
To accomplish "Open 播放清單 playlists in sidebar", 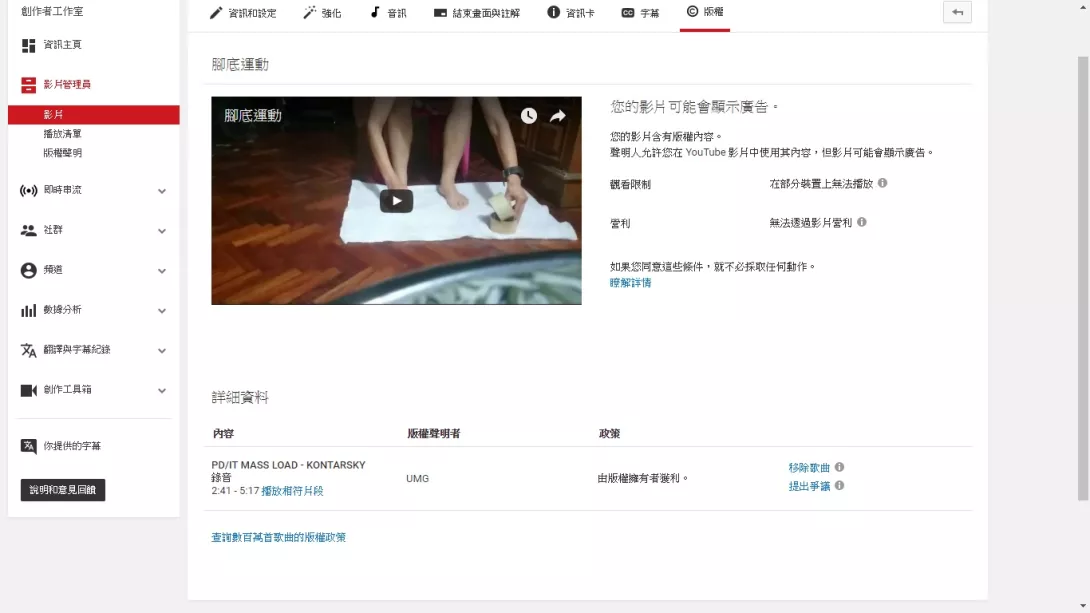I will pyautogui.click(x=62, y=133).
